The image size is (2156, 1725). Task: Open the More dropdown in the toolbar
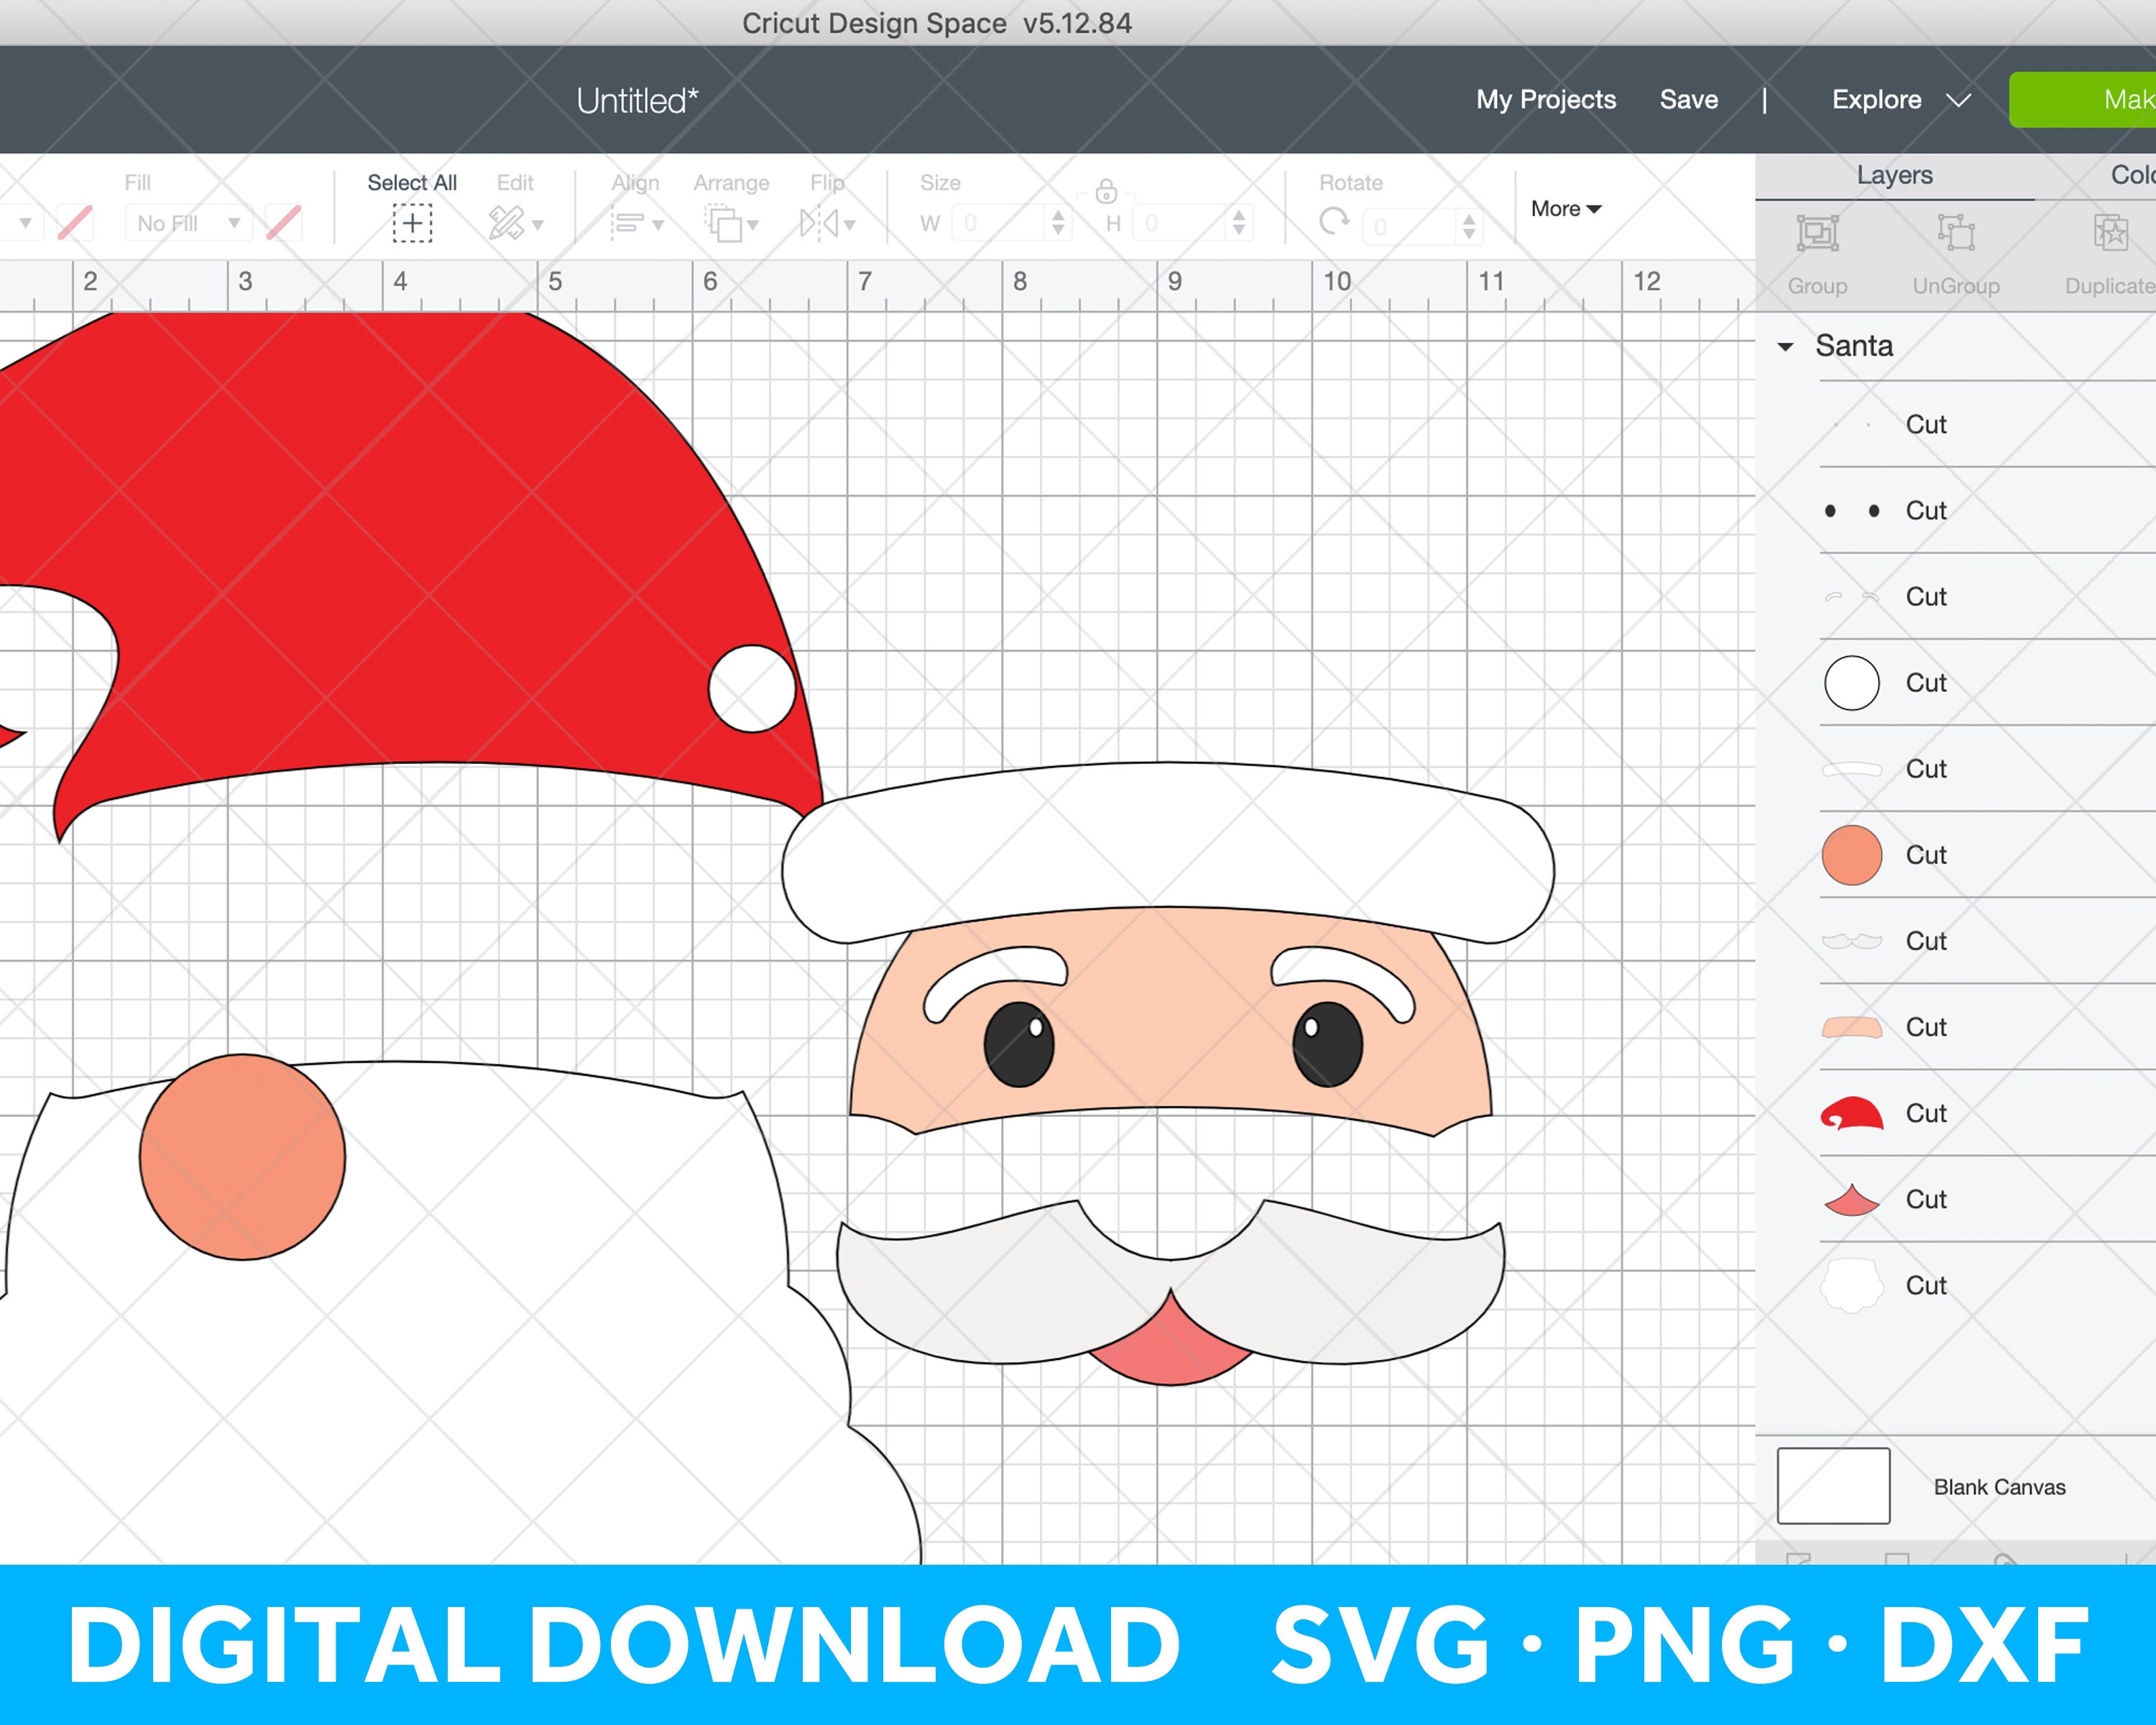tap(1564, 209)
